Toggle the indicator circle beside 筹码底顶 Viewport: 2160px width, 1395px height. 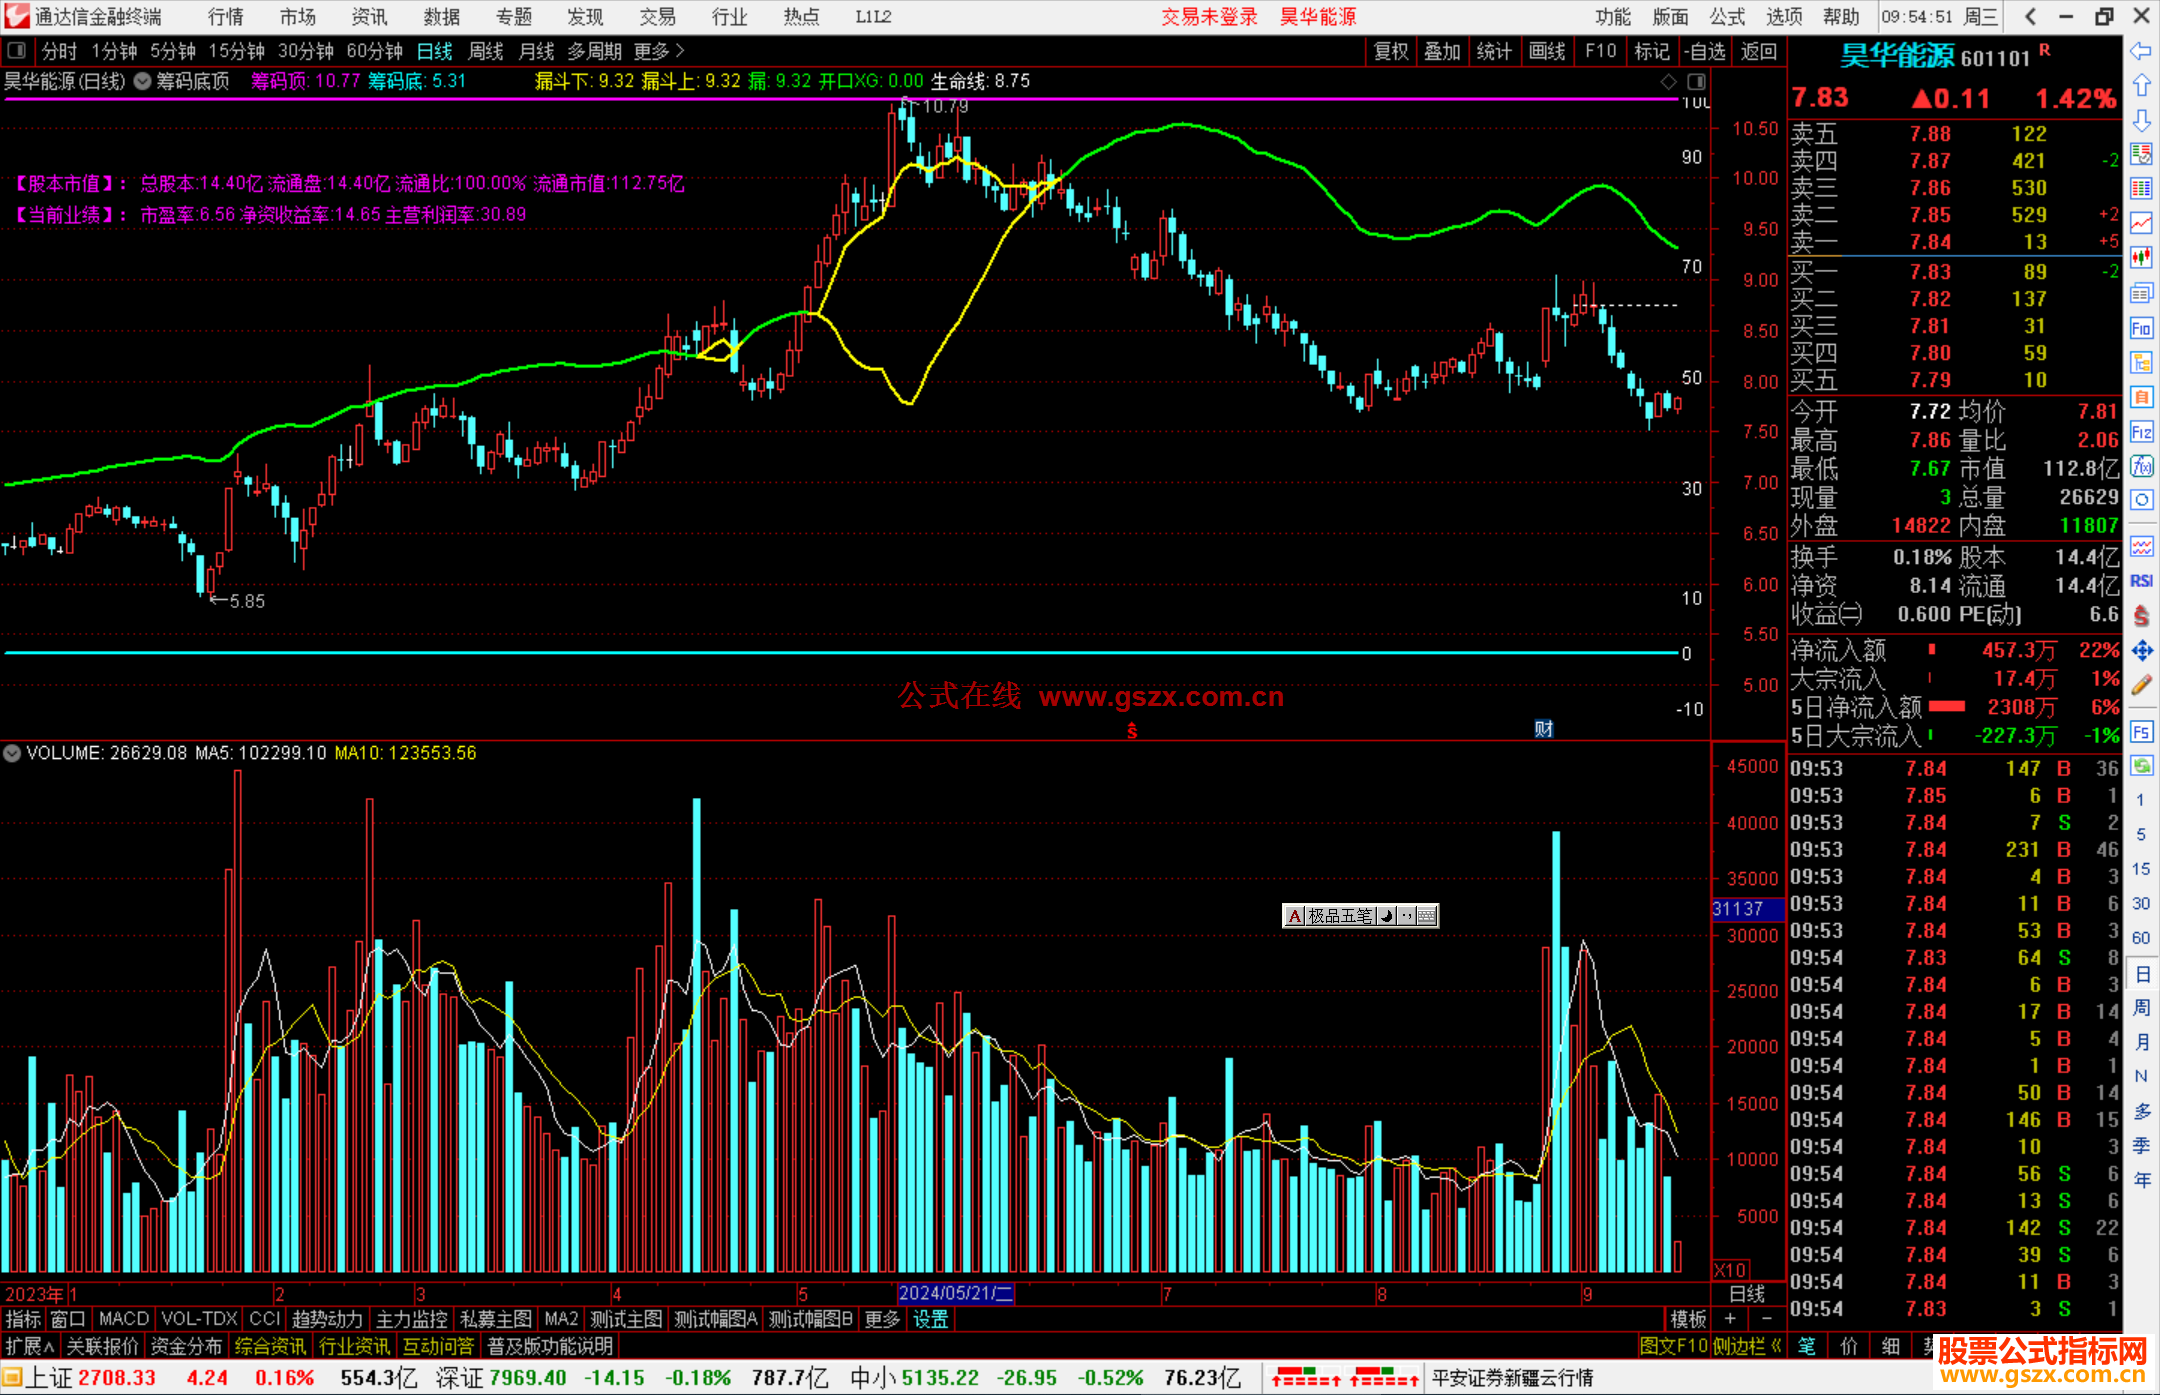[x=143, y=81]
